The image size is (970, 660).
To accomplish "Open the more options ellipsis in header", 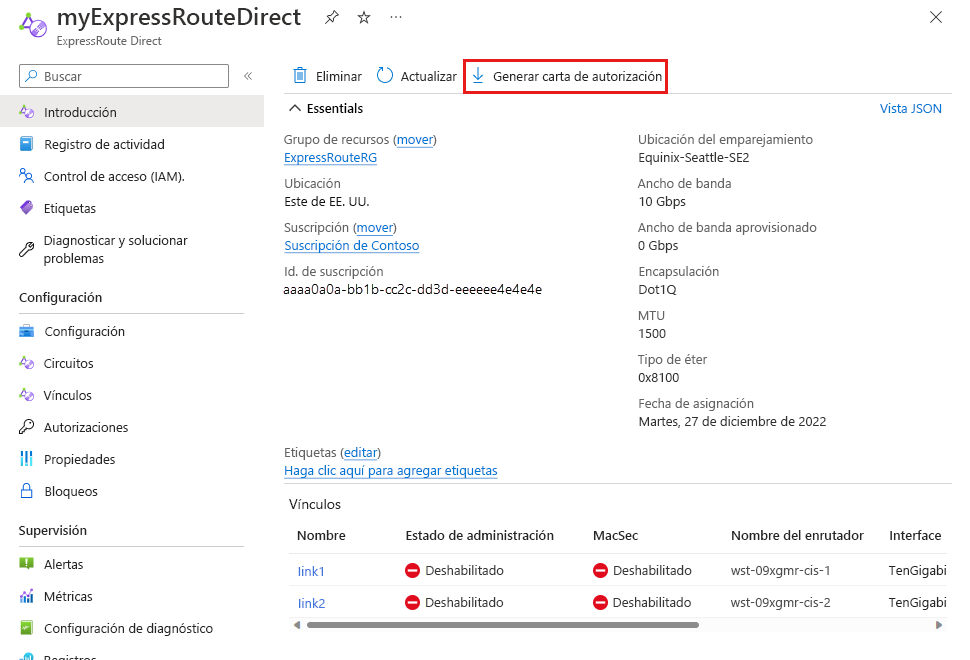I will (x=396, y=17).
